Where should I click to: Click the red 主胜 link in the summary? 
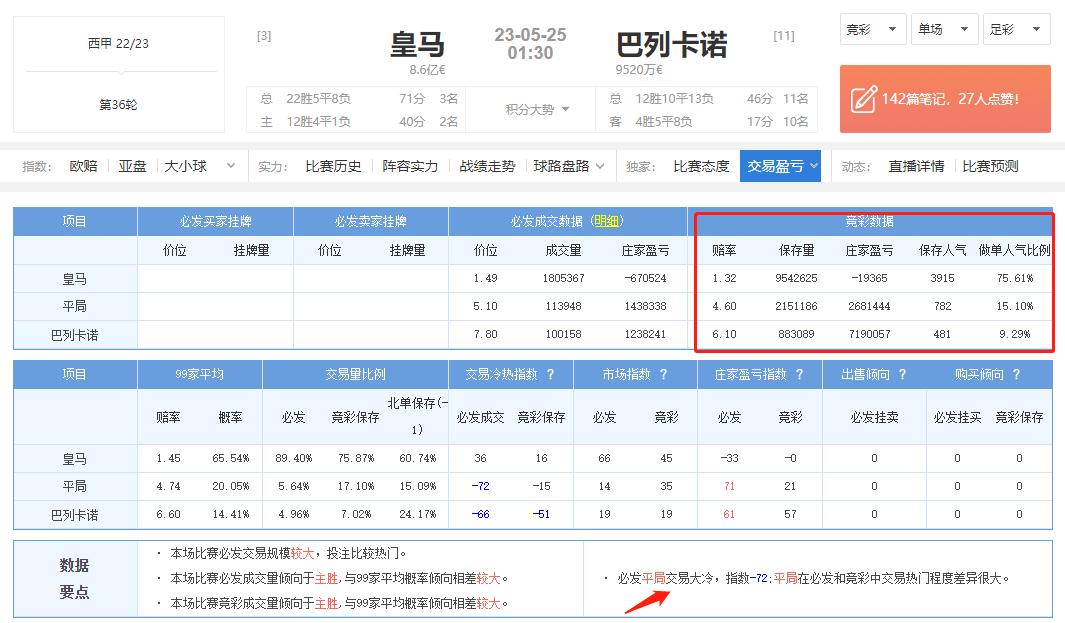click(x=325, y=580)
